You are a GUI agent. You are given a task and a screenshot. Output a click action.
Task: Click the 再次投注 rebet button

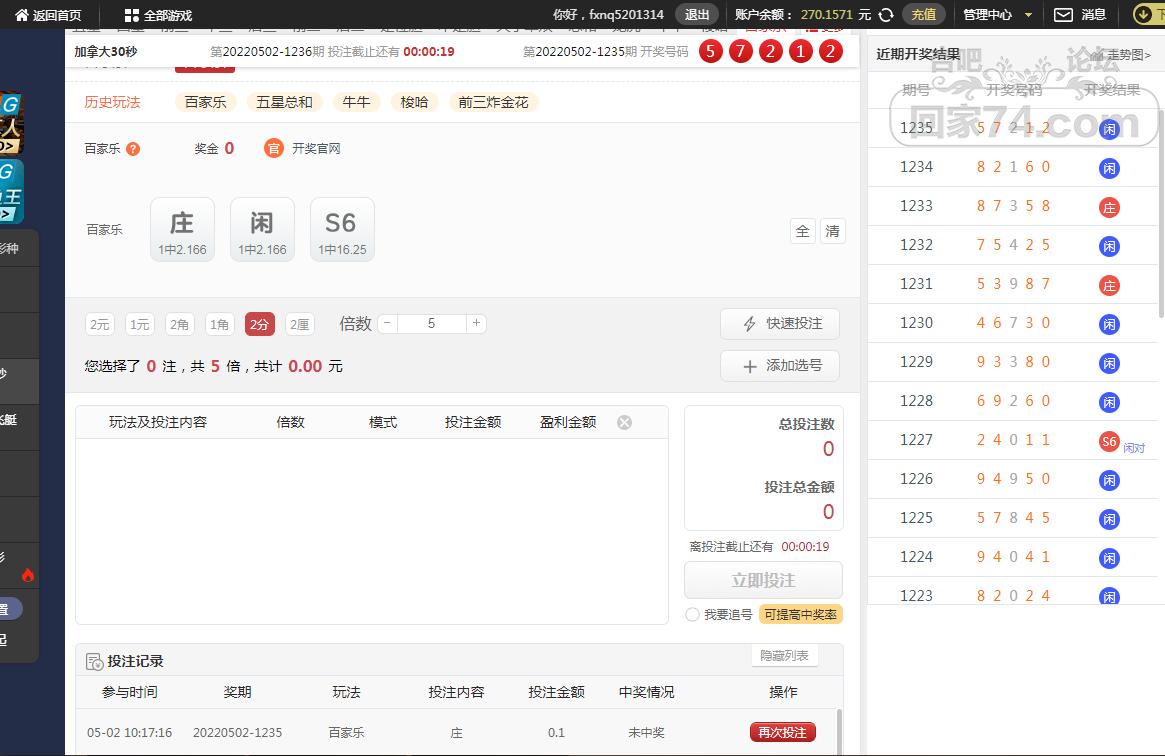[x=783, y=732]
